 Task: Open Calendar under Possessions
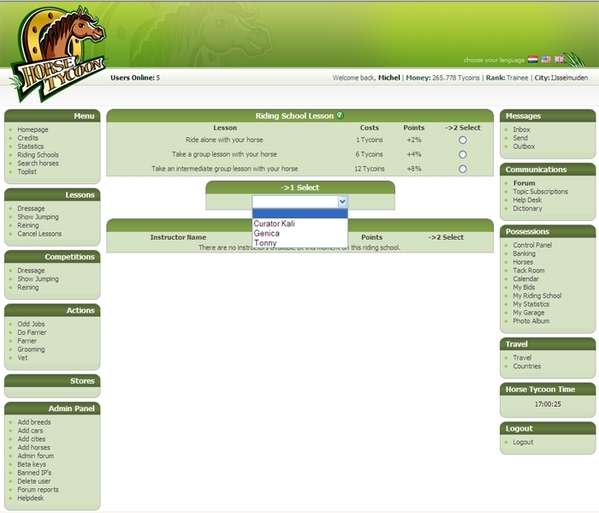tap(525, 278)
